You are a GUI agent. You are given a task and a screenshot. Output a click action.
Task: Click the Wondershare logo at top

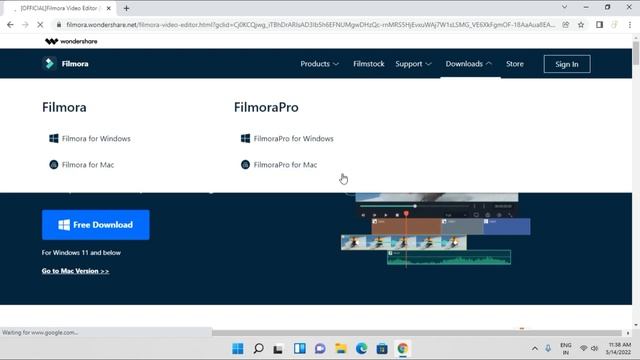[x=71, y=41]
